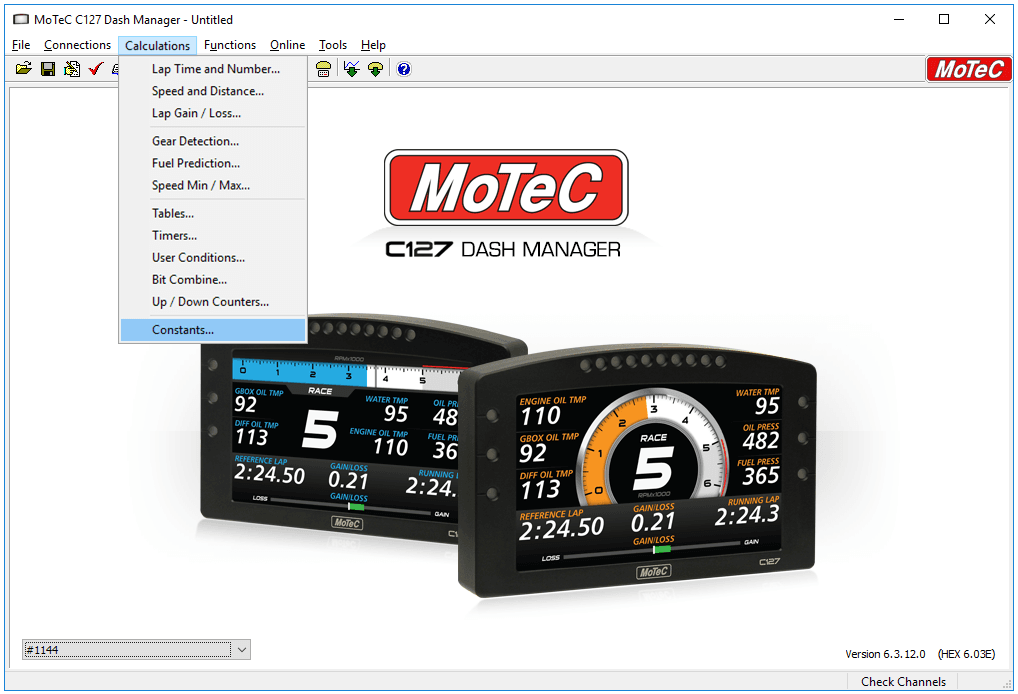
Task: Open User Conditions... entry
Action: point(213,257)
